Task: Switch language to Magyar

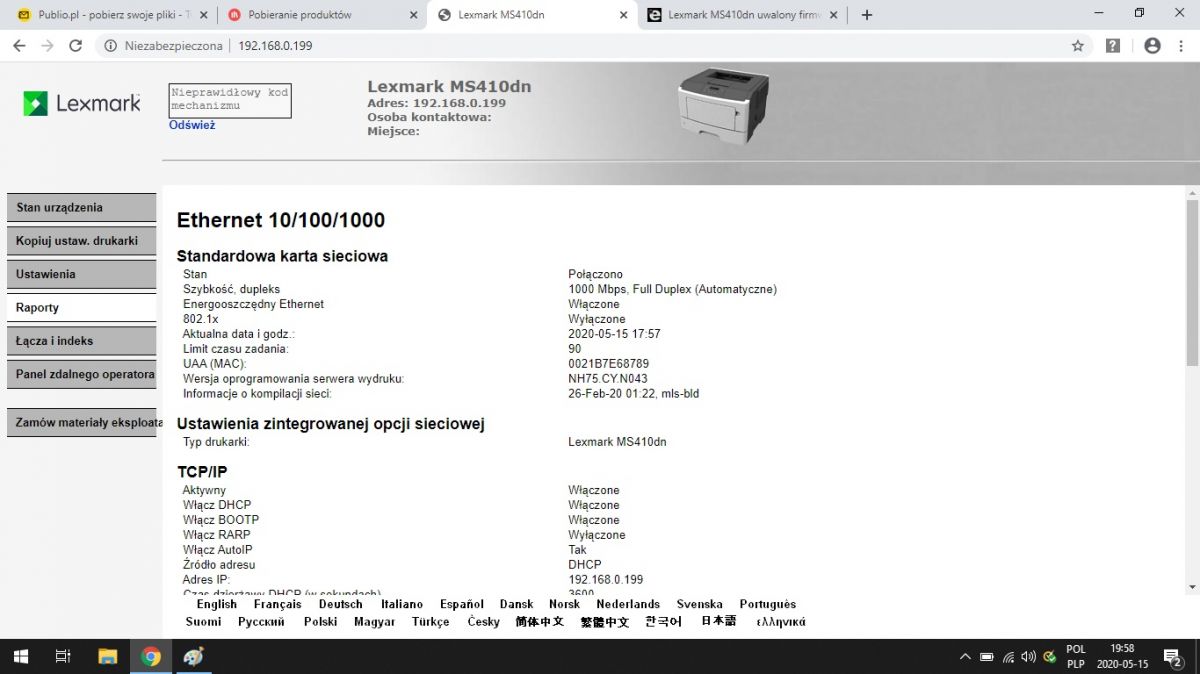Action: (x=375, y=622)
